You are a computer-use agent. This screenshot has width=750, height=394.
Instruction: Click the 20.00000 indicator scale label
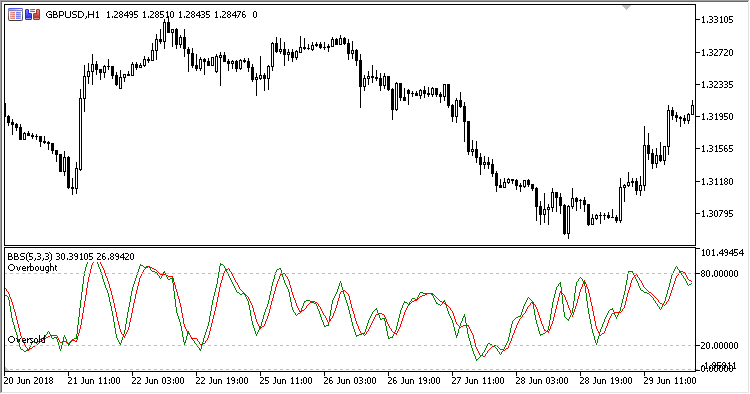pos(719,345)
